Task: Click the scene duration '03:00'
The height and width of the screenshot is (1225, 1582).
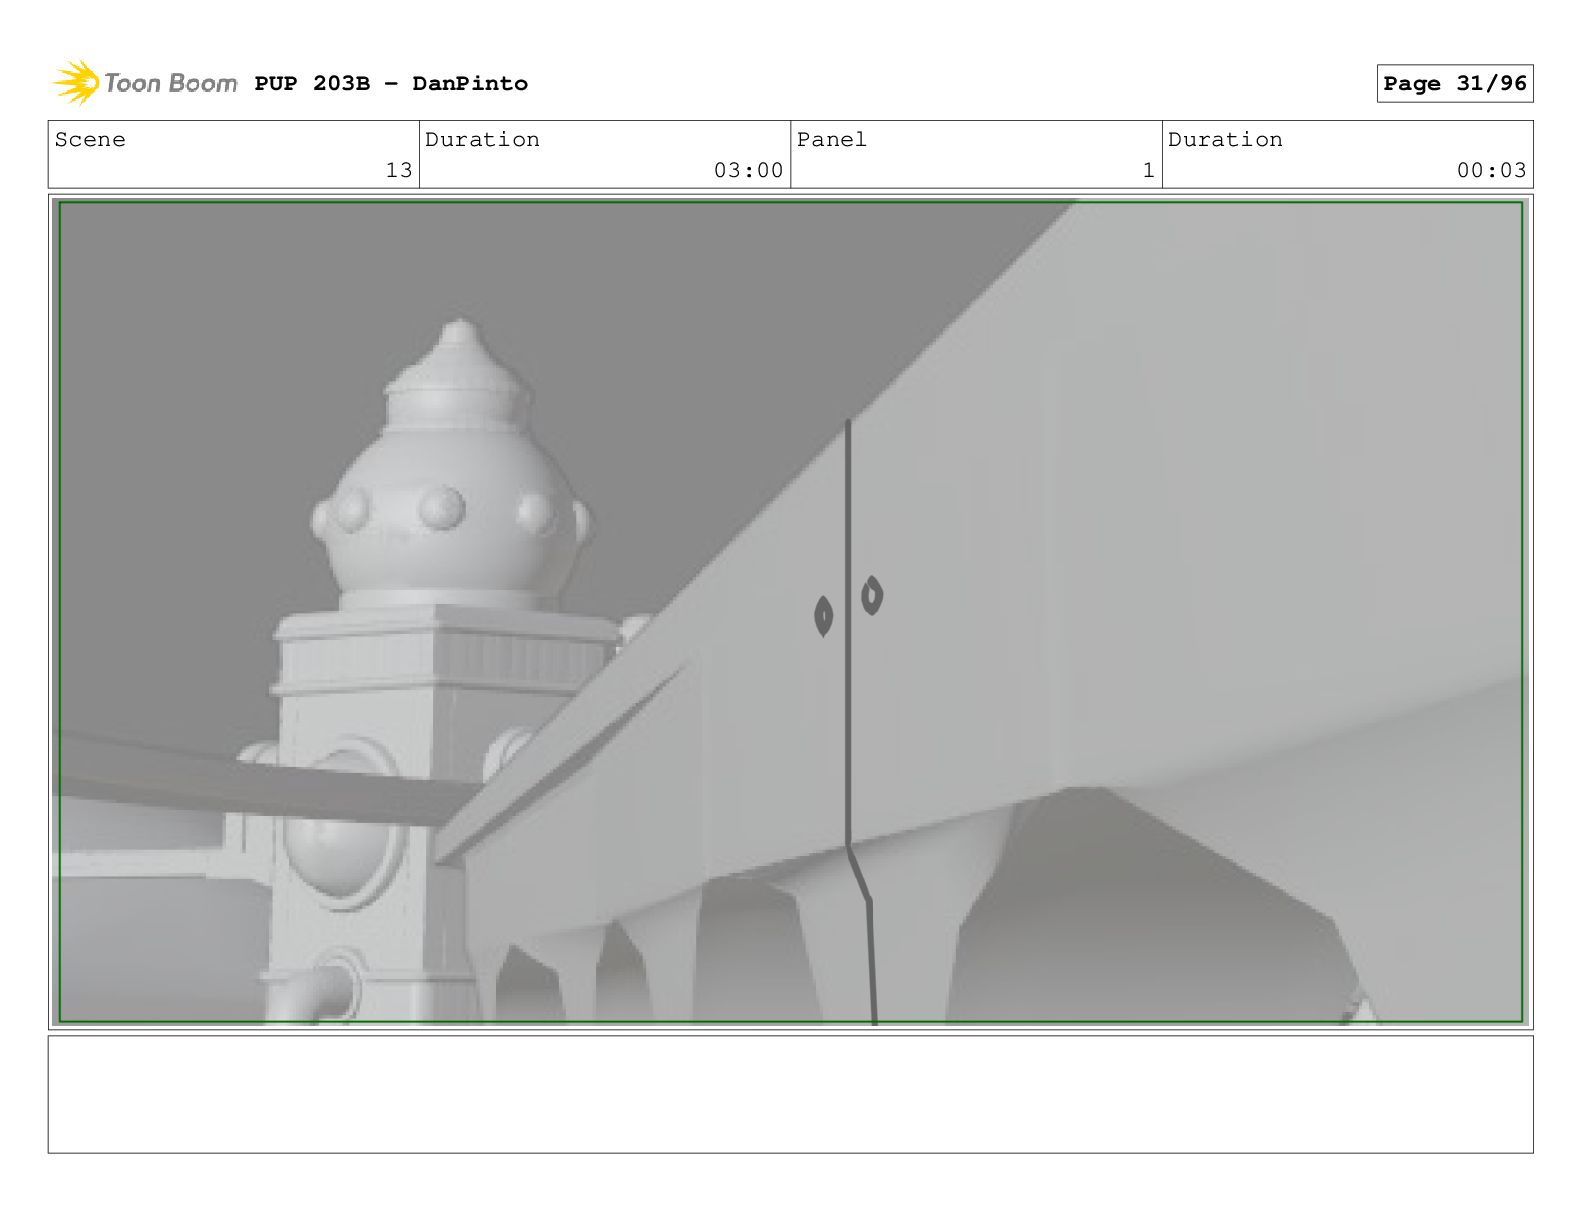Action: pos(748,170)
